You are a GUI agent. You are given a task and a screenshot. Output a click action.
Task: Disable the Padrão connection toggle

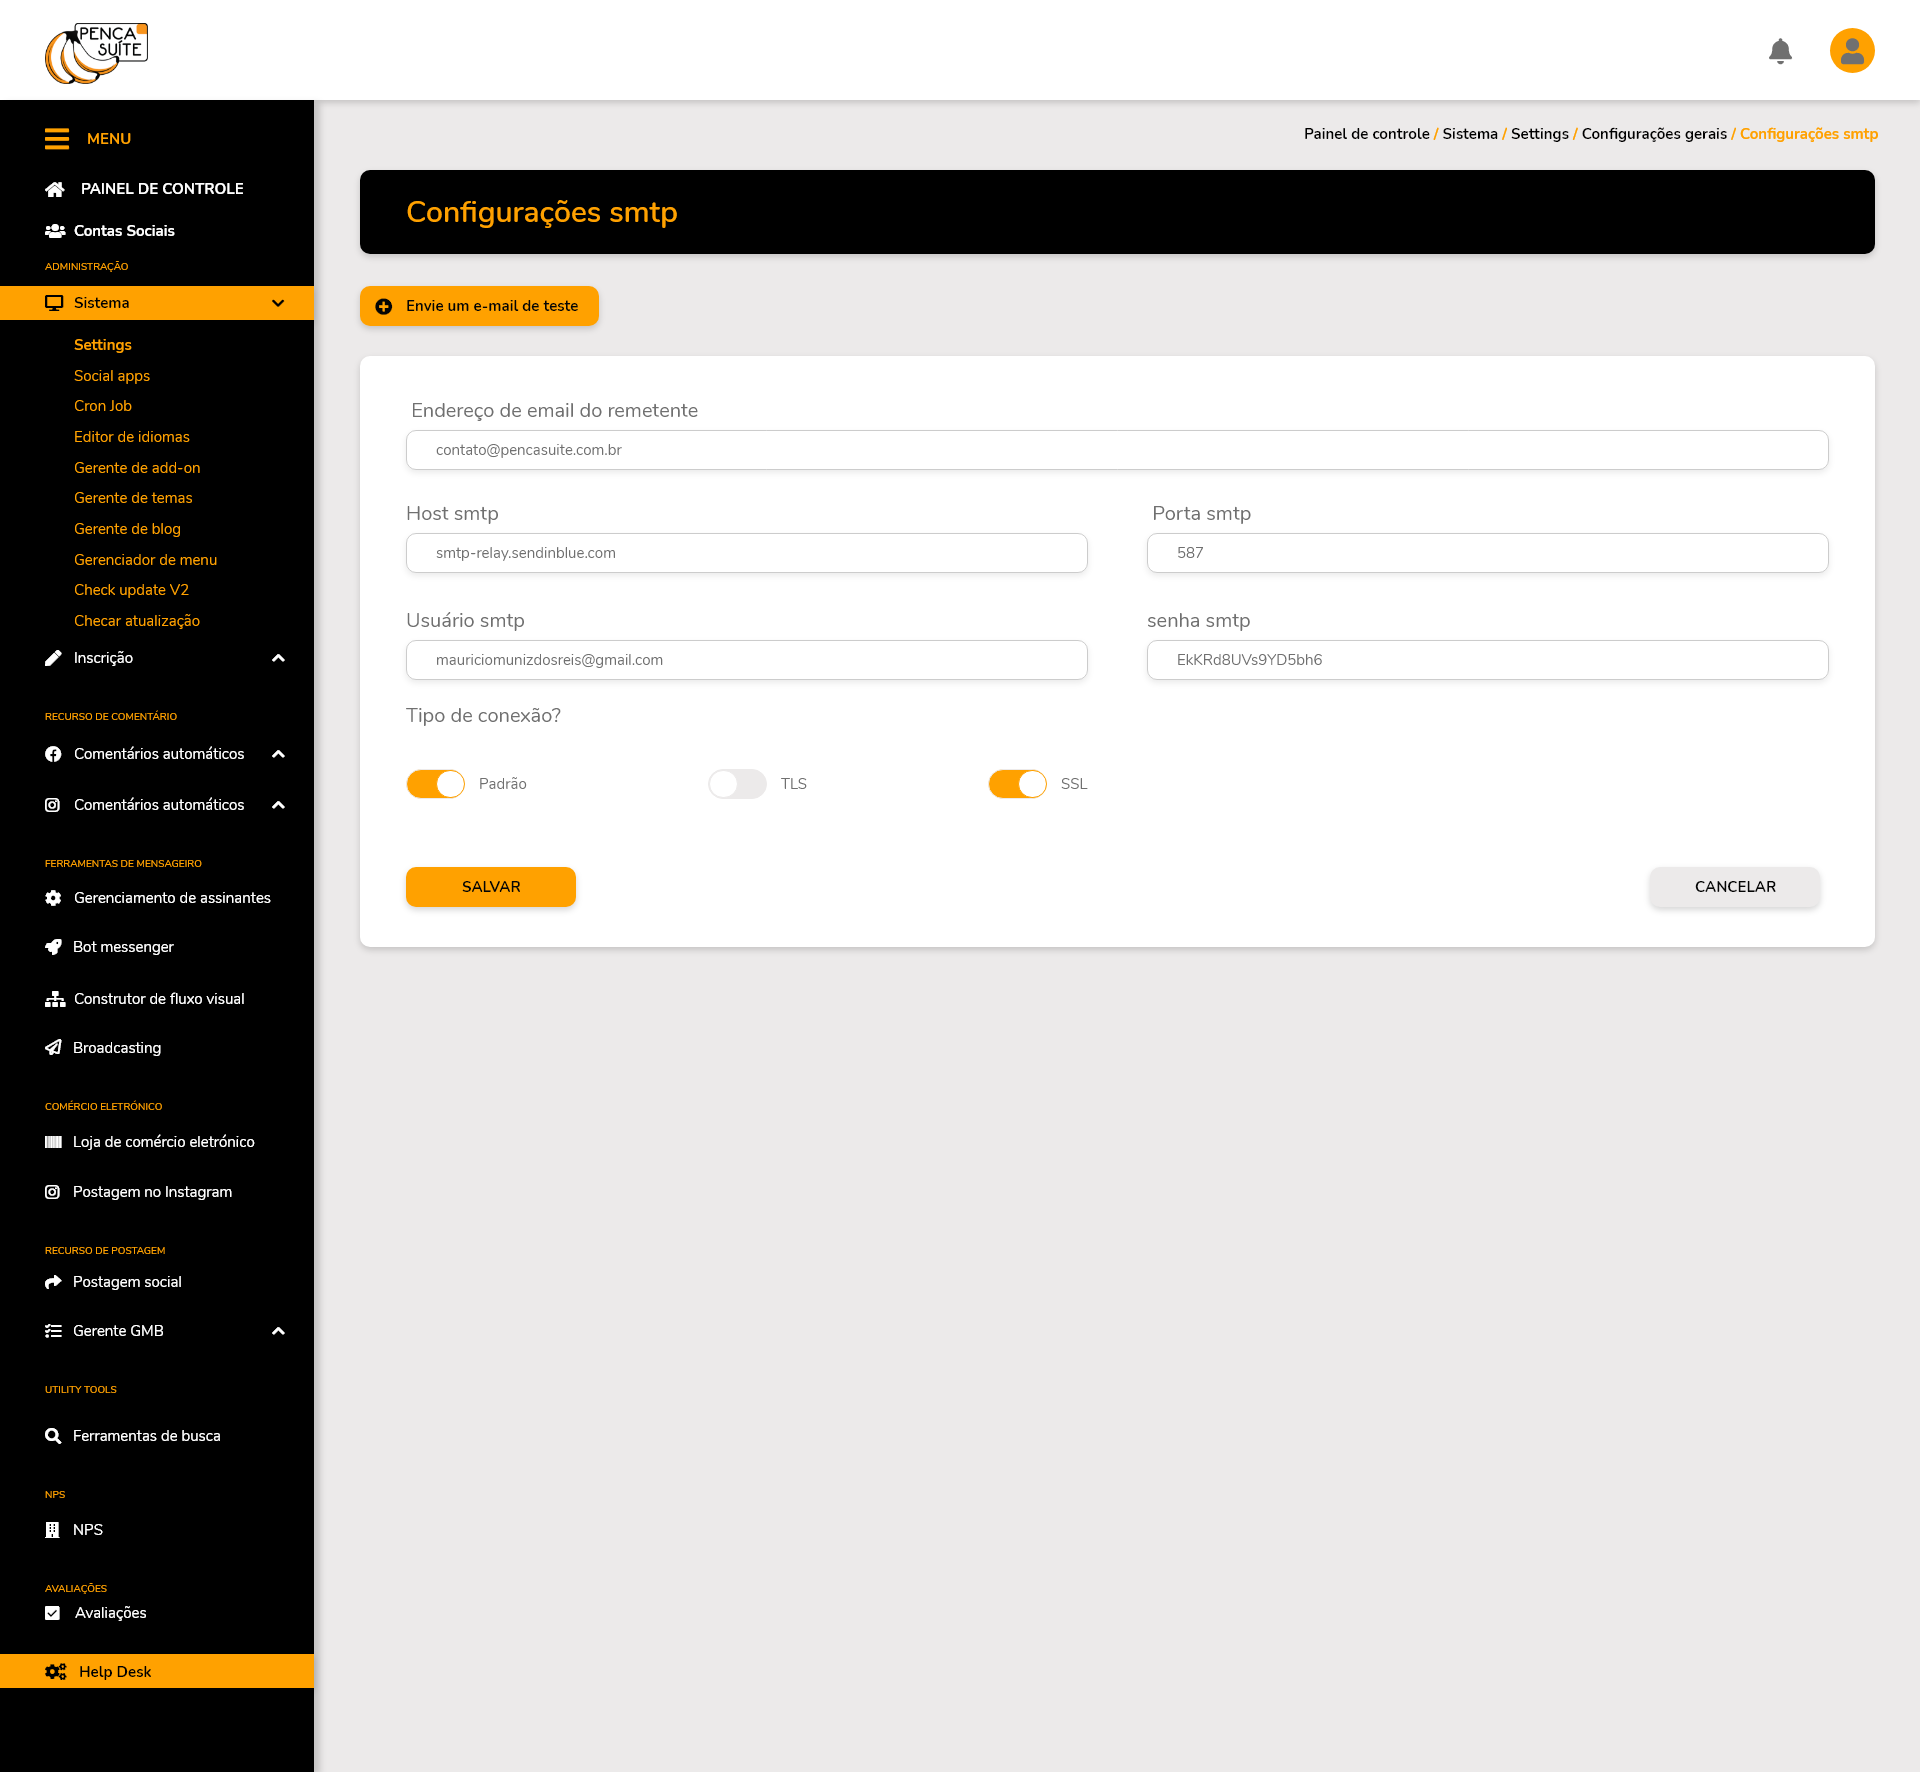436,784
